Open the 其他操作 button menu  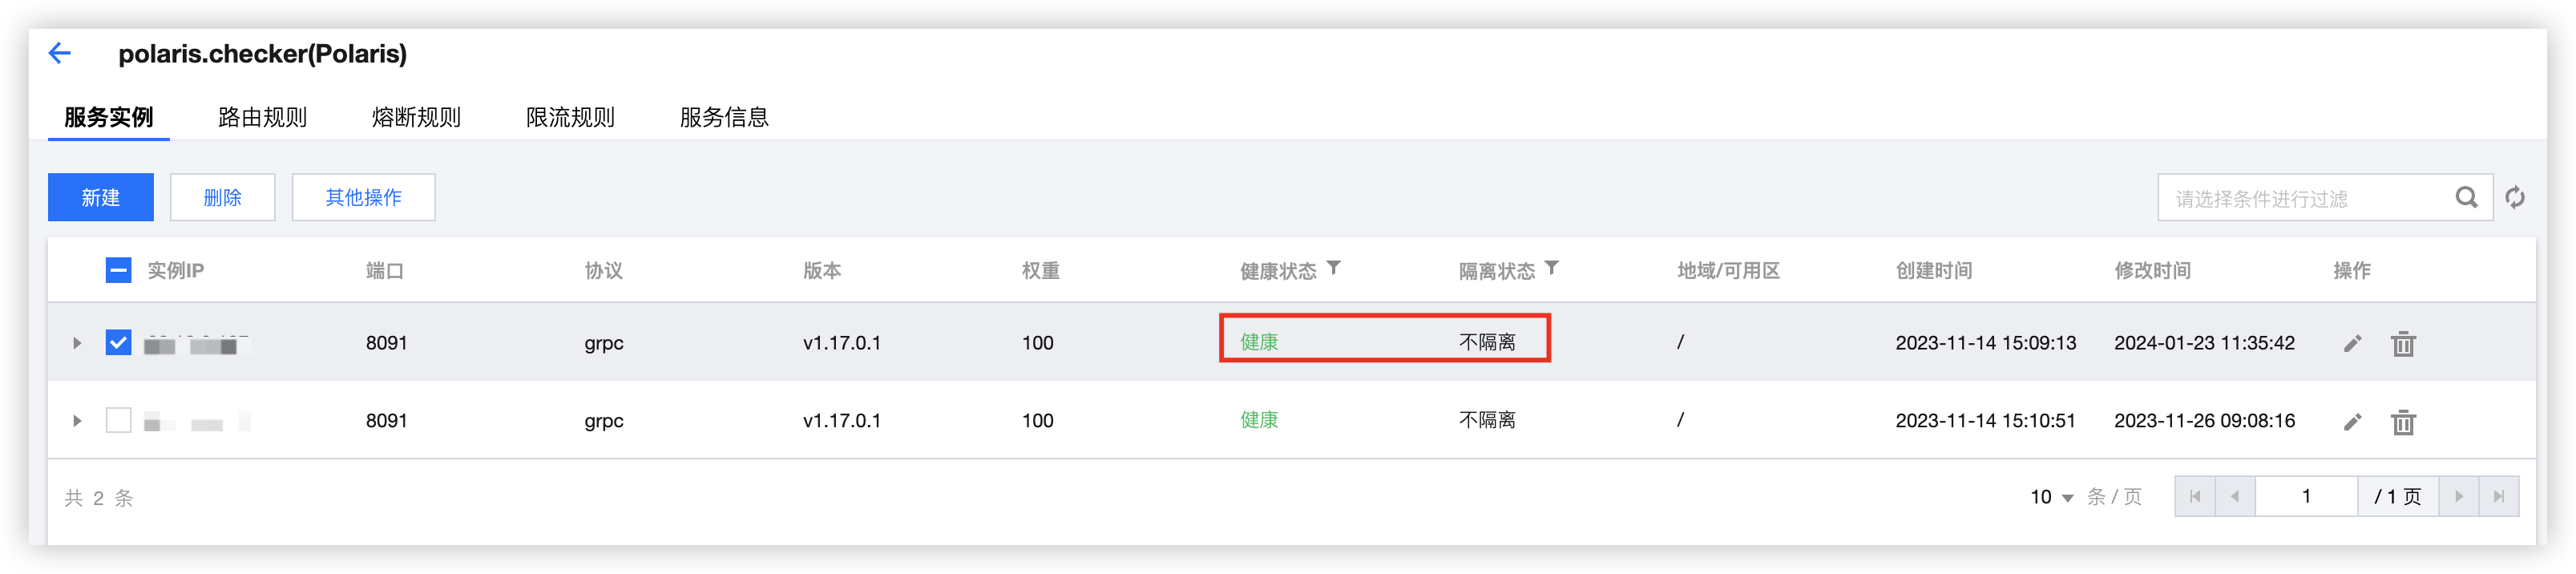(363, 197)
